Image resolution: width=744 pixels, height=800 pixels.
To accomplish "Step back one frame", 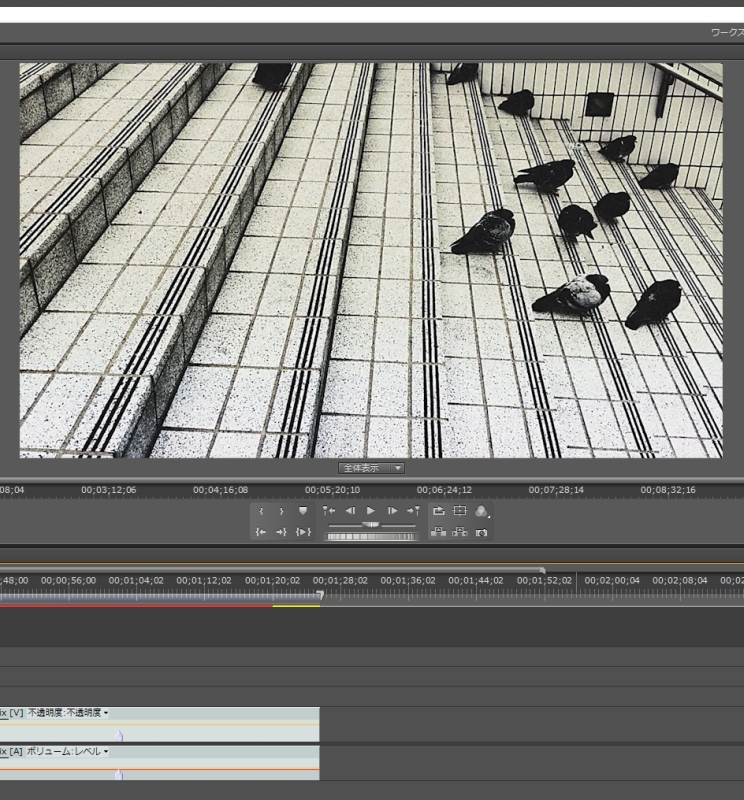I will (x=350, y=511).
